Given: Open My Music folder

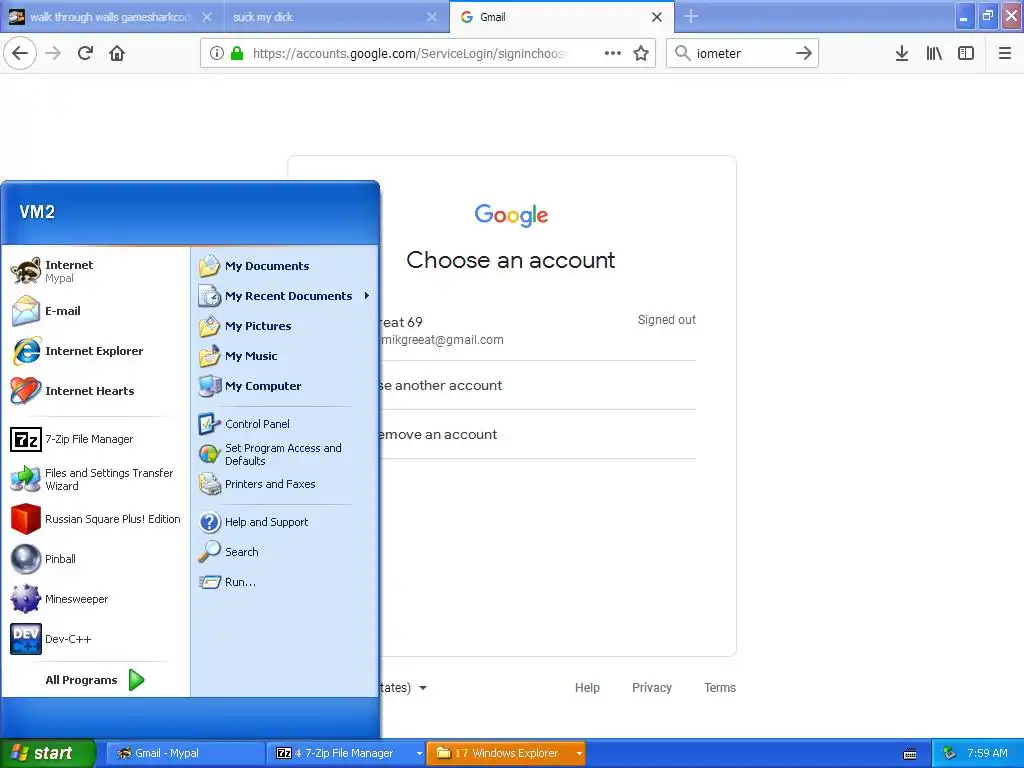Looking at the screenshot, I should pyautogui.click(x=285, y=356).
